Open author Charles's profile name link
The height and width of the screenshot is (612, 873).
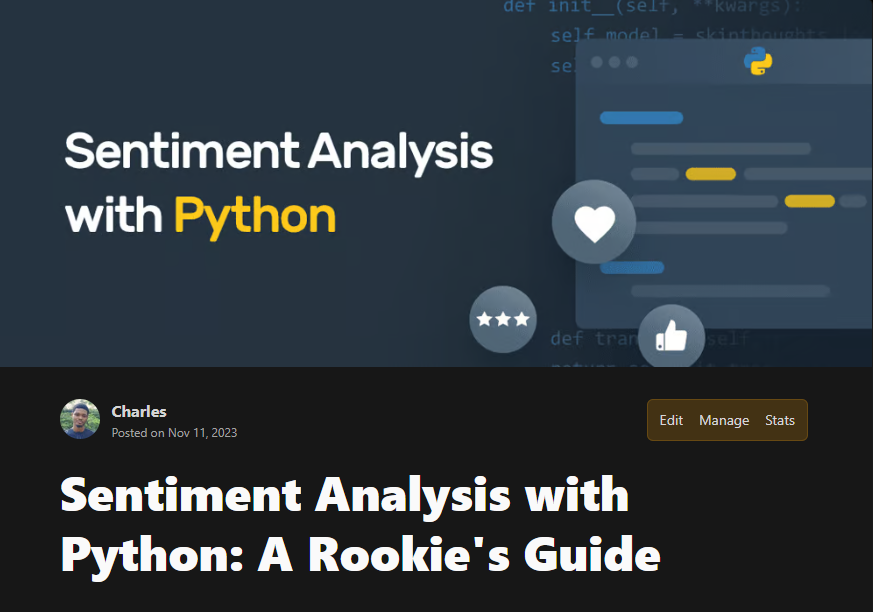[x=139, y=412]
